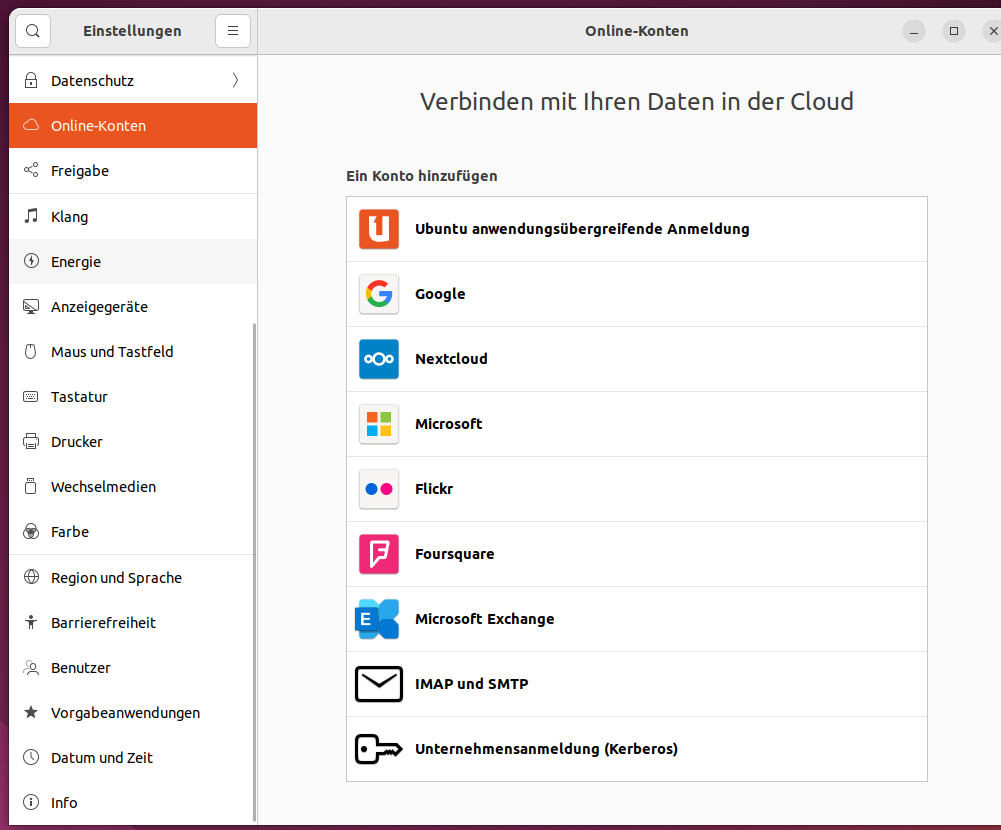1001x830 pixels.
Task: Click the pink Foursquare icon
Action: click(379, 554)
